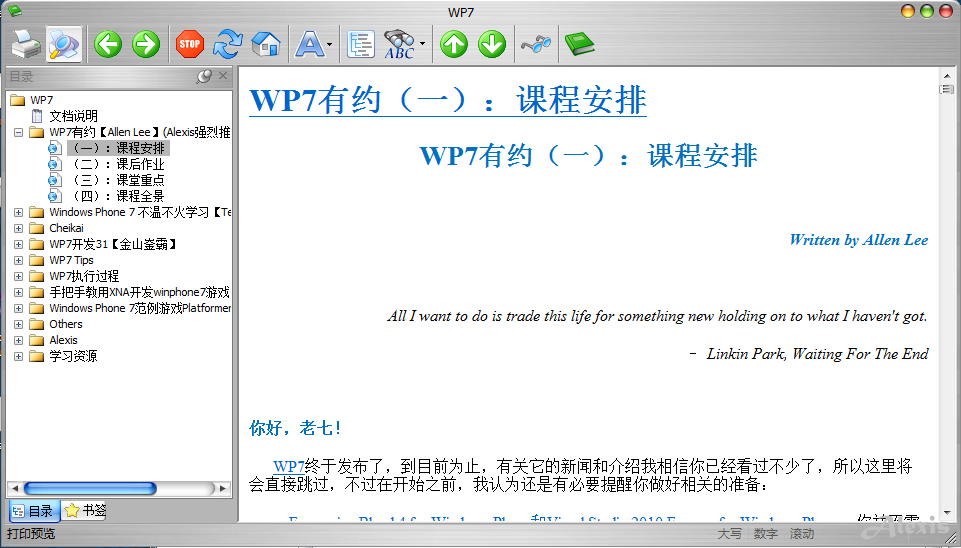Switch to the 书签 tab
Screen dimensions: 961x548
[85, 510]
